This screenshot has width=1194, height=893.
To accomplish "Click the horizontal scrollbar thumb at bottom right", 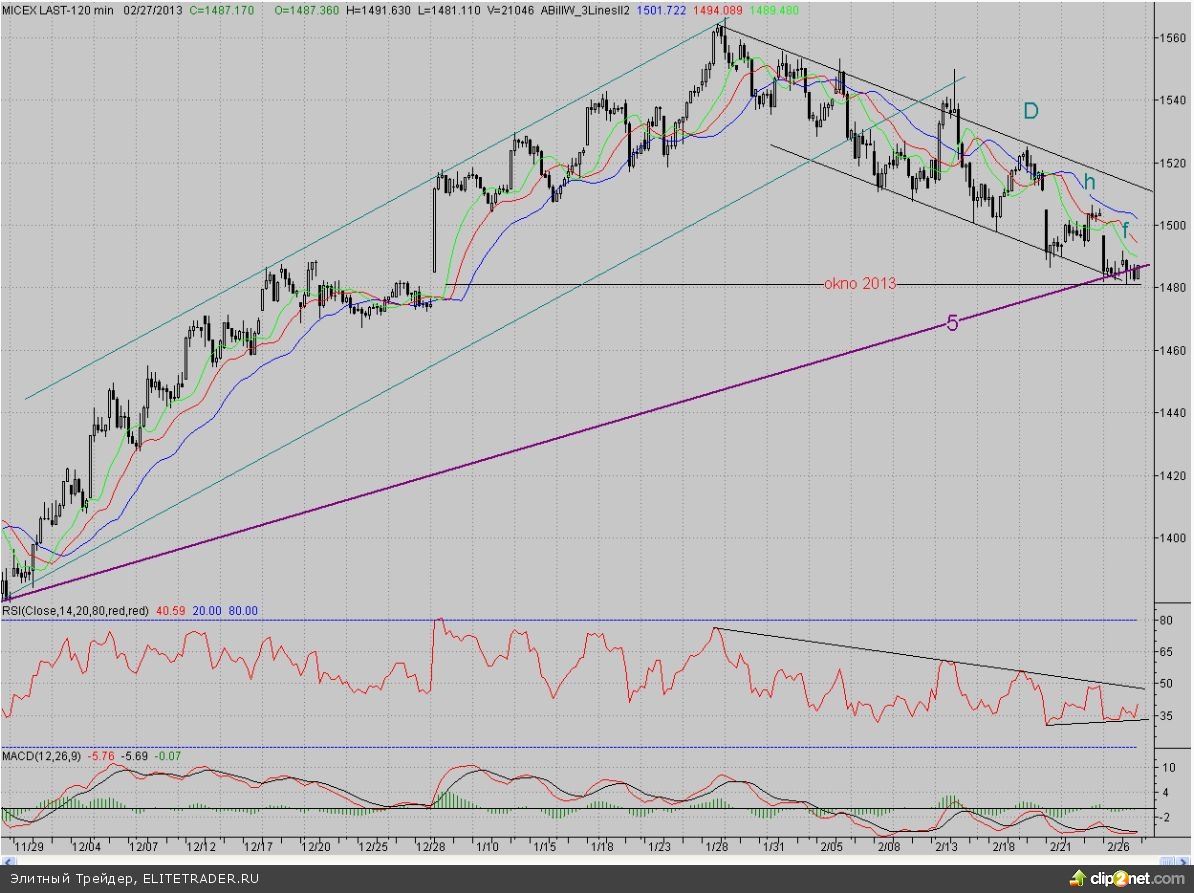I will (x=1164, y=860).
